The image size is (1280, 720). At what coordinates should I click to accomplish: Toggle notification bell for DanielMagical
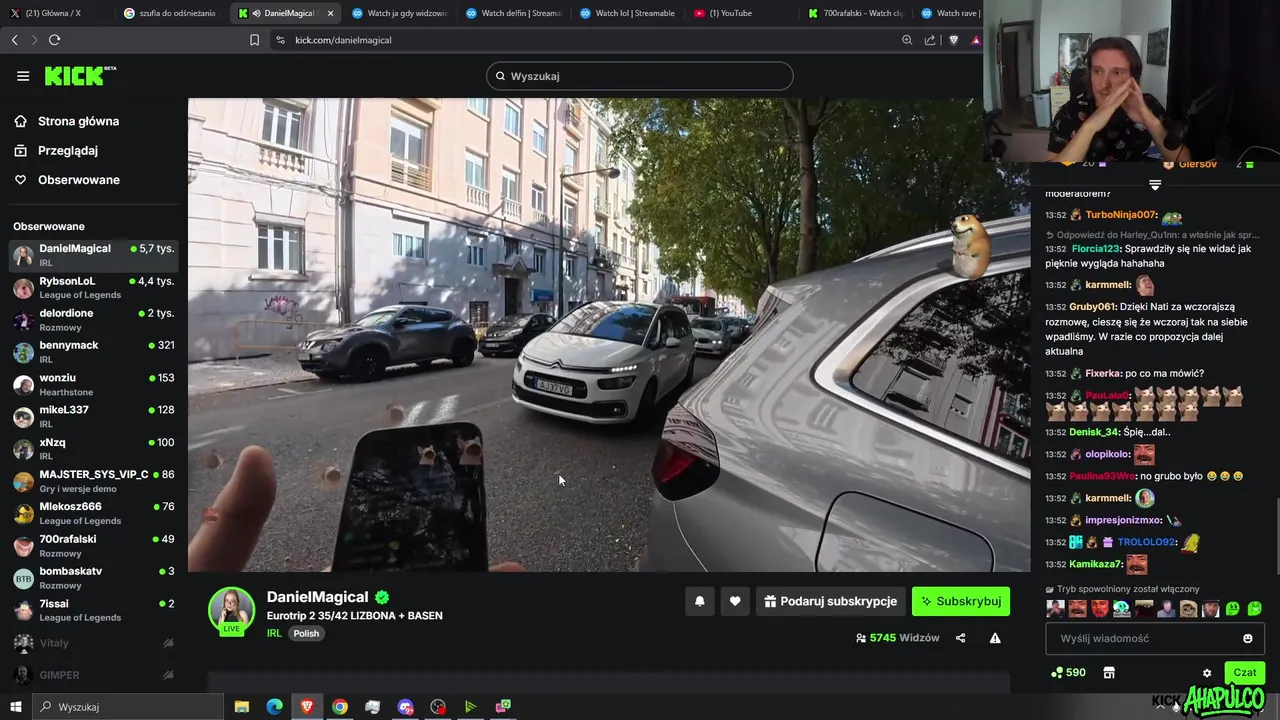[x=700, y=601]
